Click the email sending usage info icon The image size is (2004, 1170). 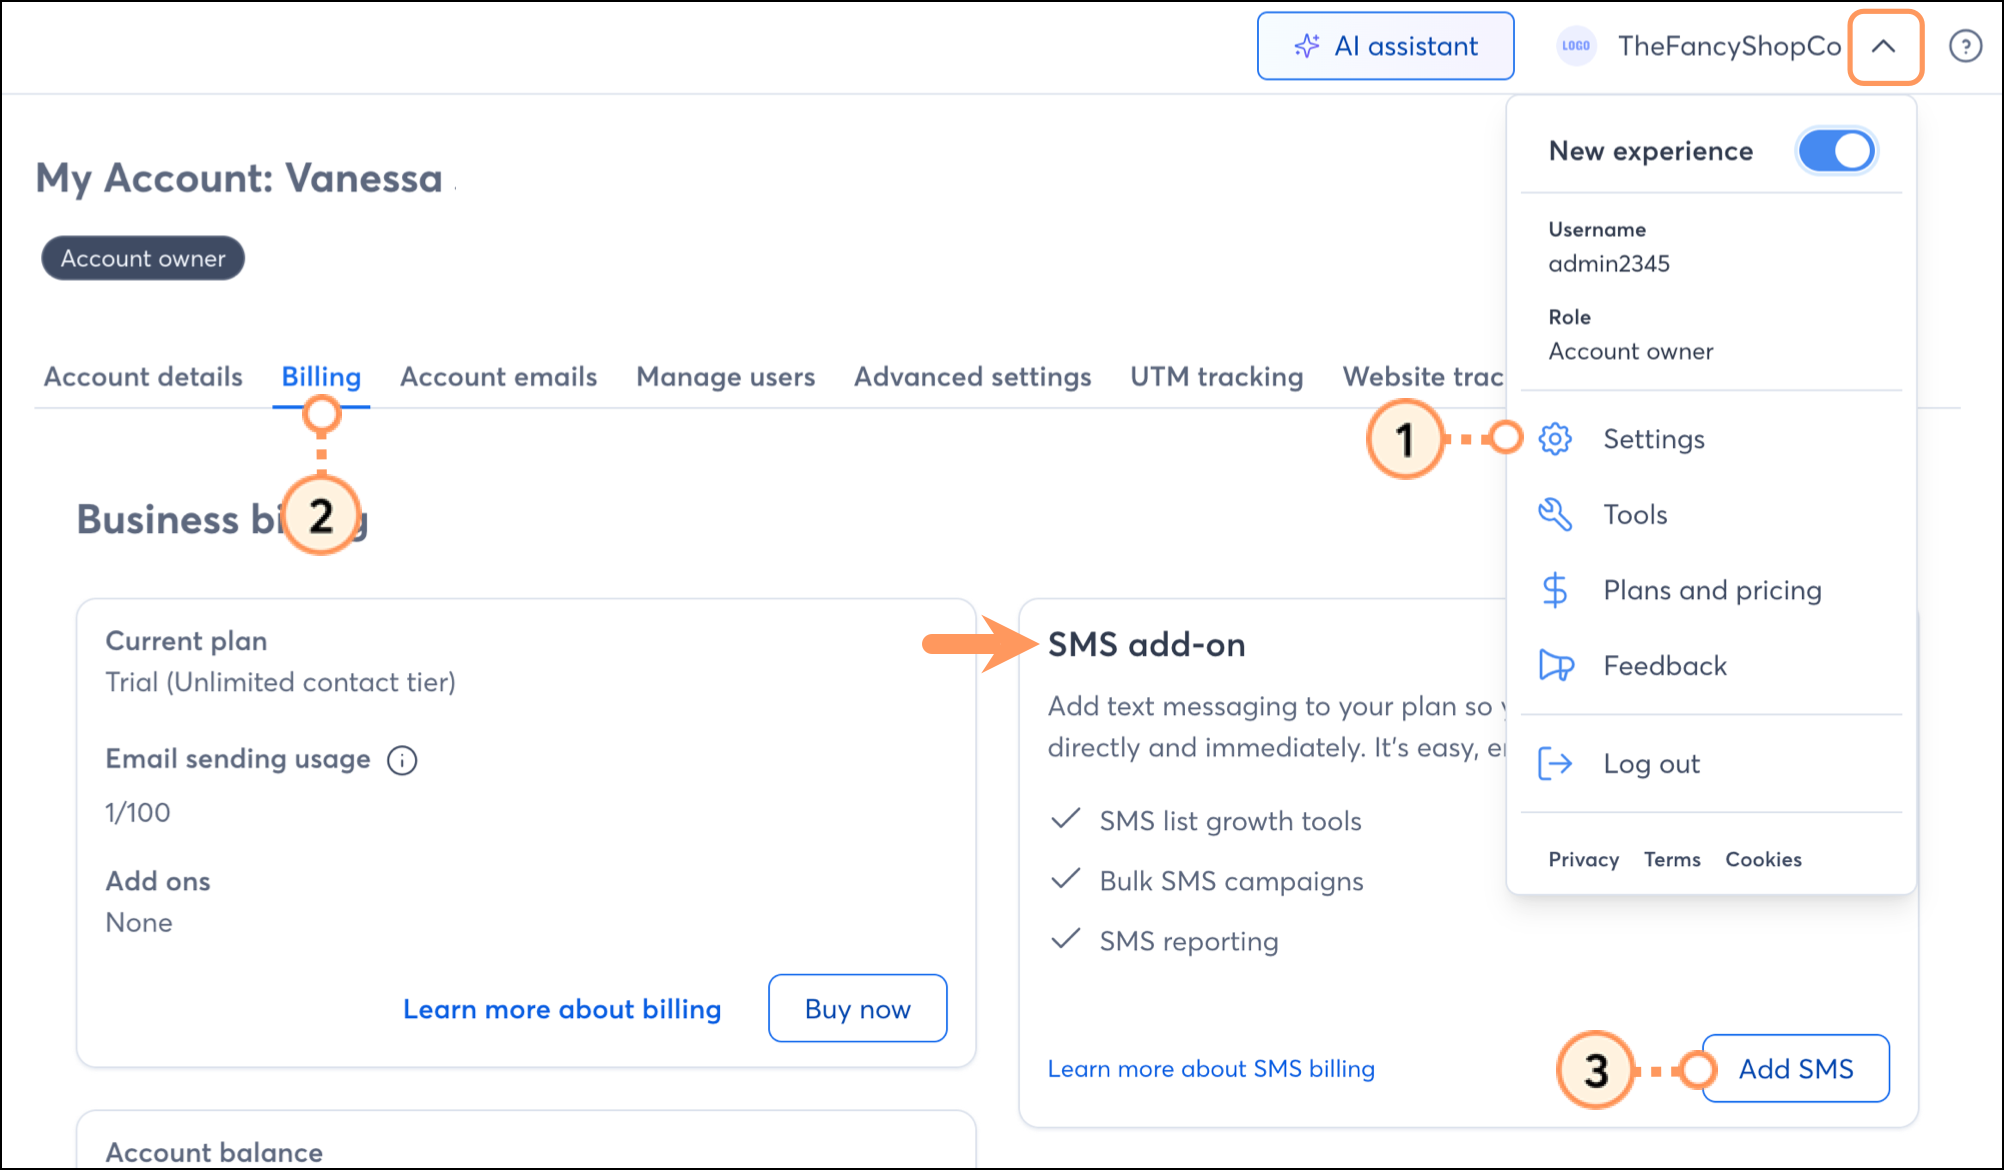402,761
